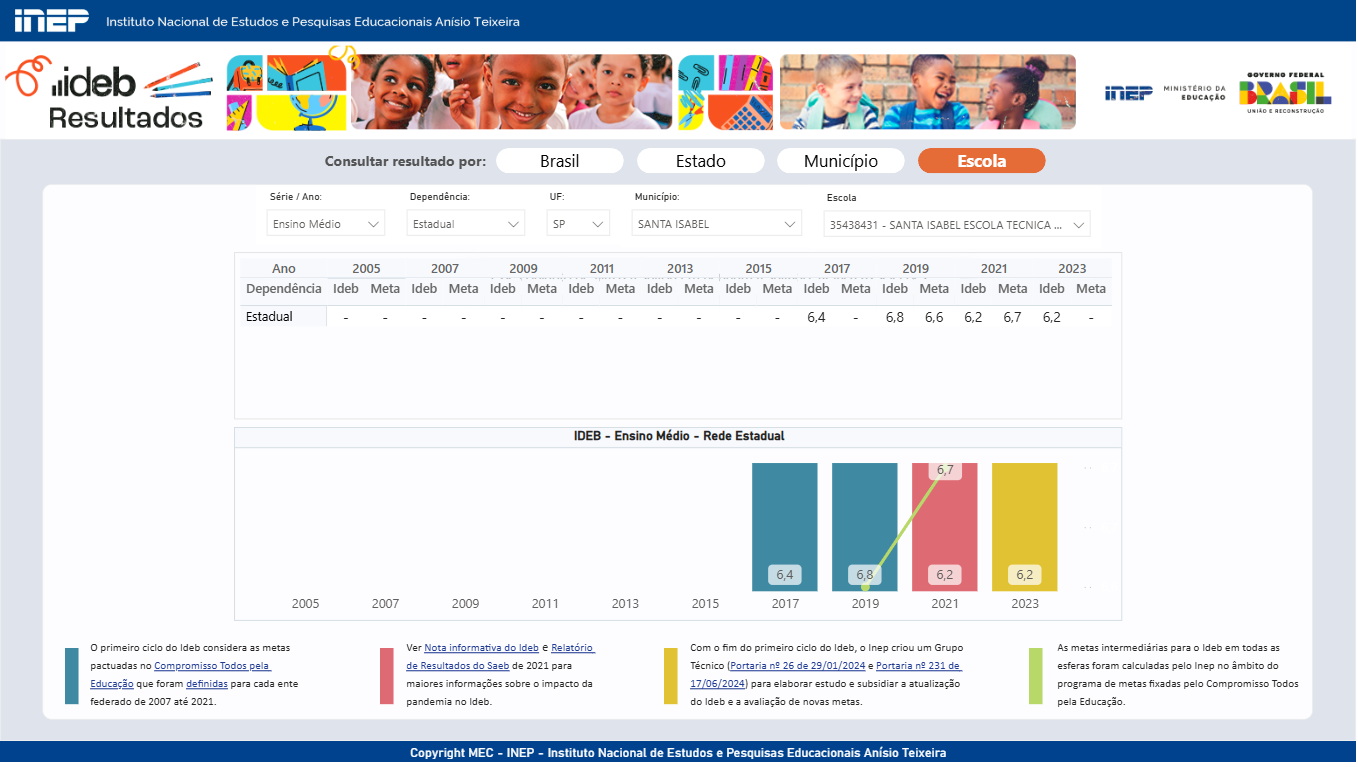1358x767 pixels.
Task: Click the INEP logo in top bar
Action: point(52,20)
